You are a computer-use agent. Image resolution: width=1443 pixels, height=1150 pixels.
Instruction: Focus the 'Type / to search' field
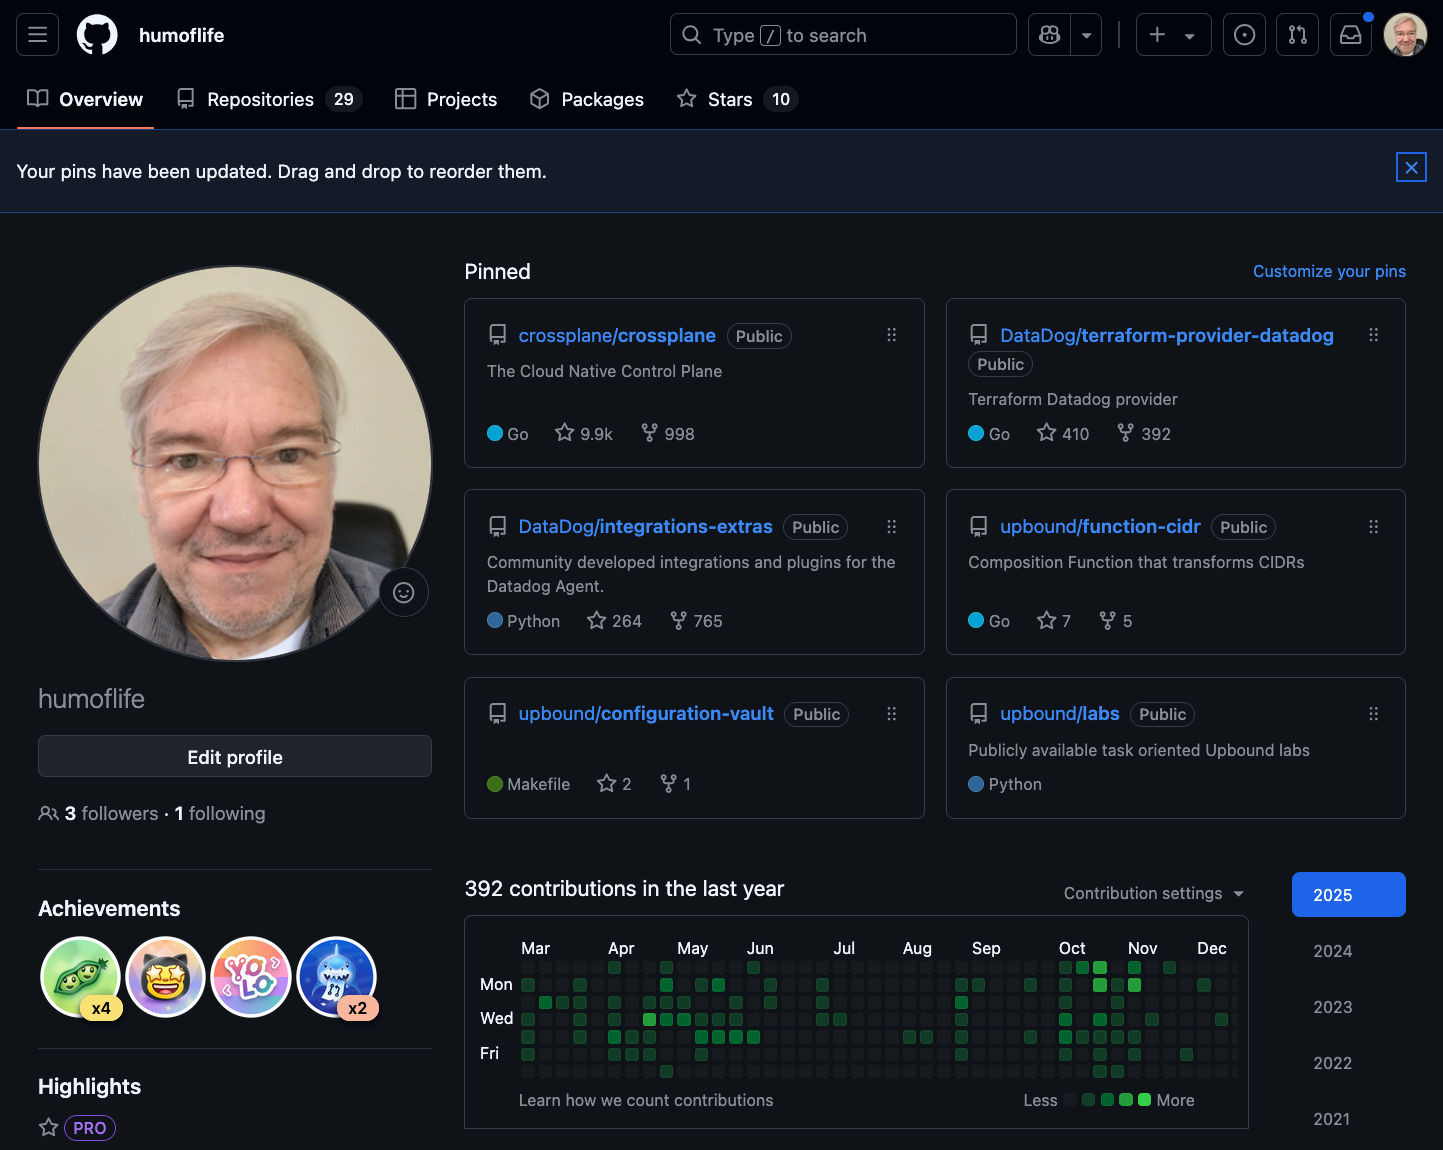pyautogui.click(x=843, y=35)
